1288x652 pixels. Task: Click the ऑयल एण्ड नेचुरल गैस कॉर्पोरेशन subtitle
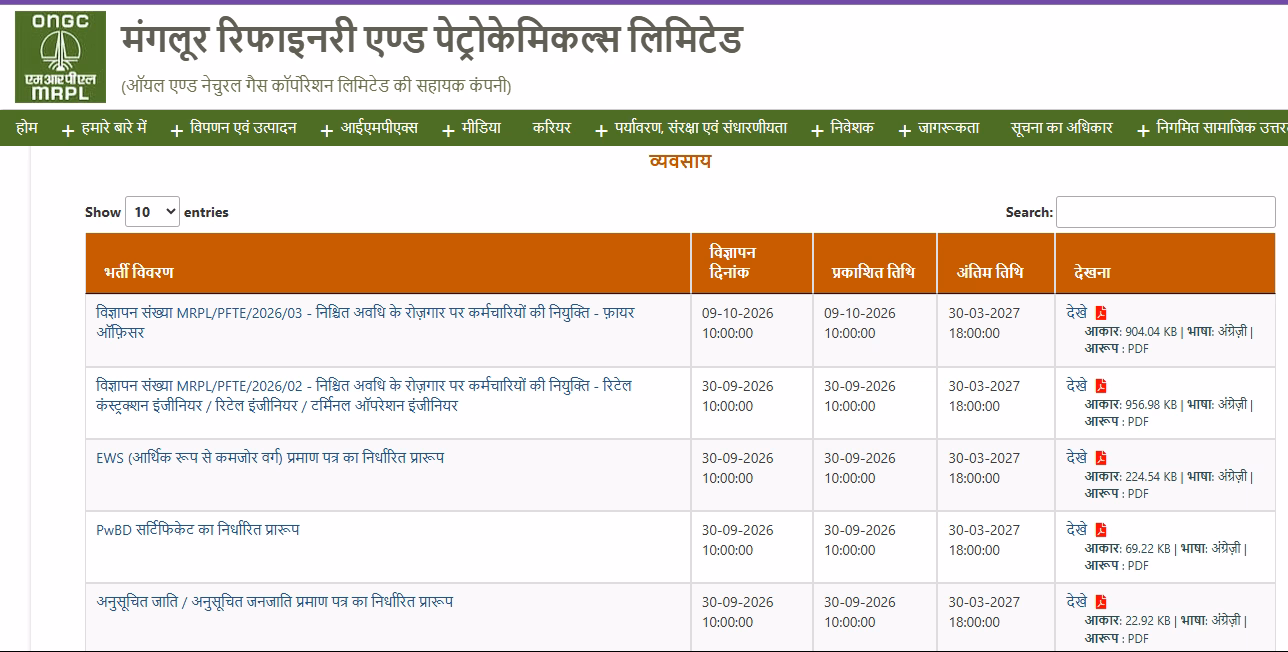(316, 86)
